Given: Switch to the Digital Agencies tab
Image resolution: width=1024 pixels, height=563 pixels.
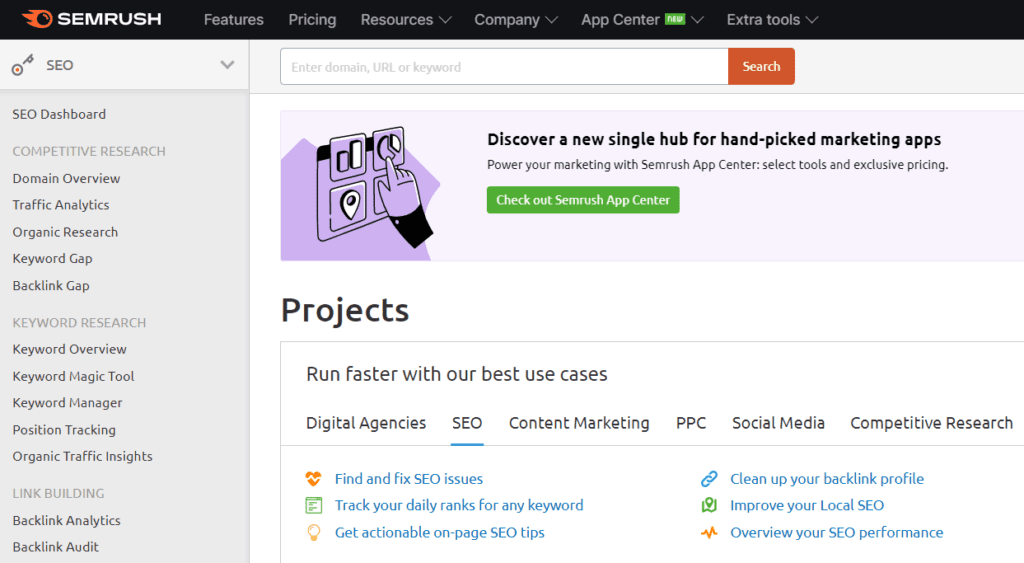Looking at the screenshot, I should point(366,423).
